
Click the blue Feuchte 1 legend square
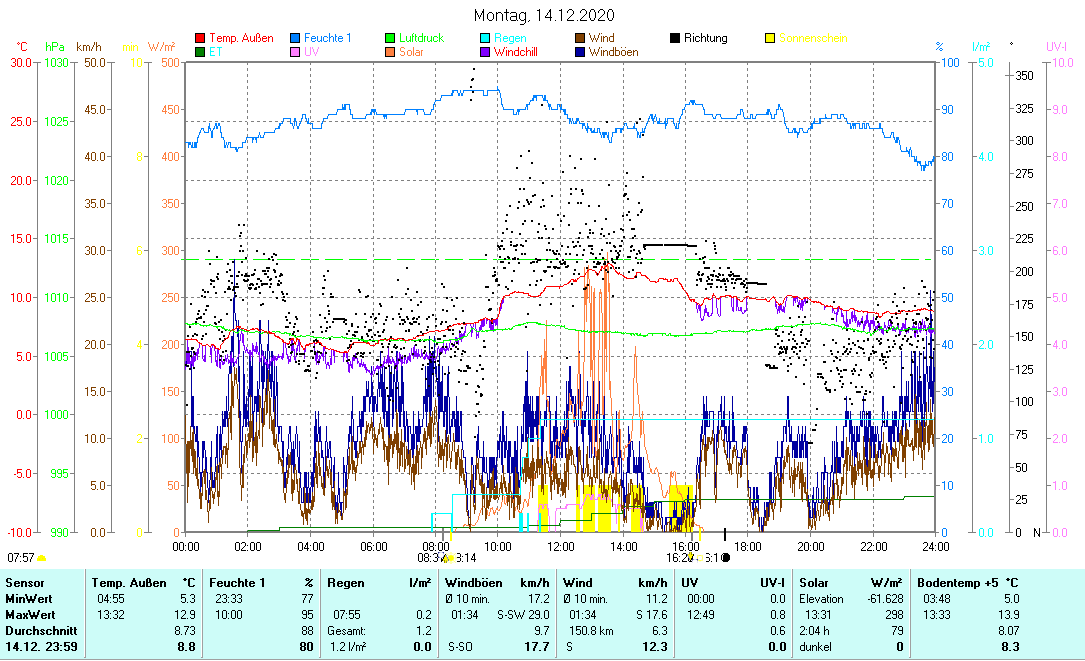tap(295, 39)
